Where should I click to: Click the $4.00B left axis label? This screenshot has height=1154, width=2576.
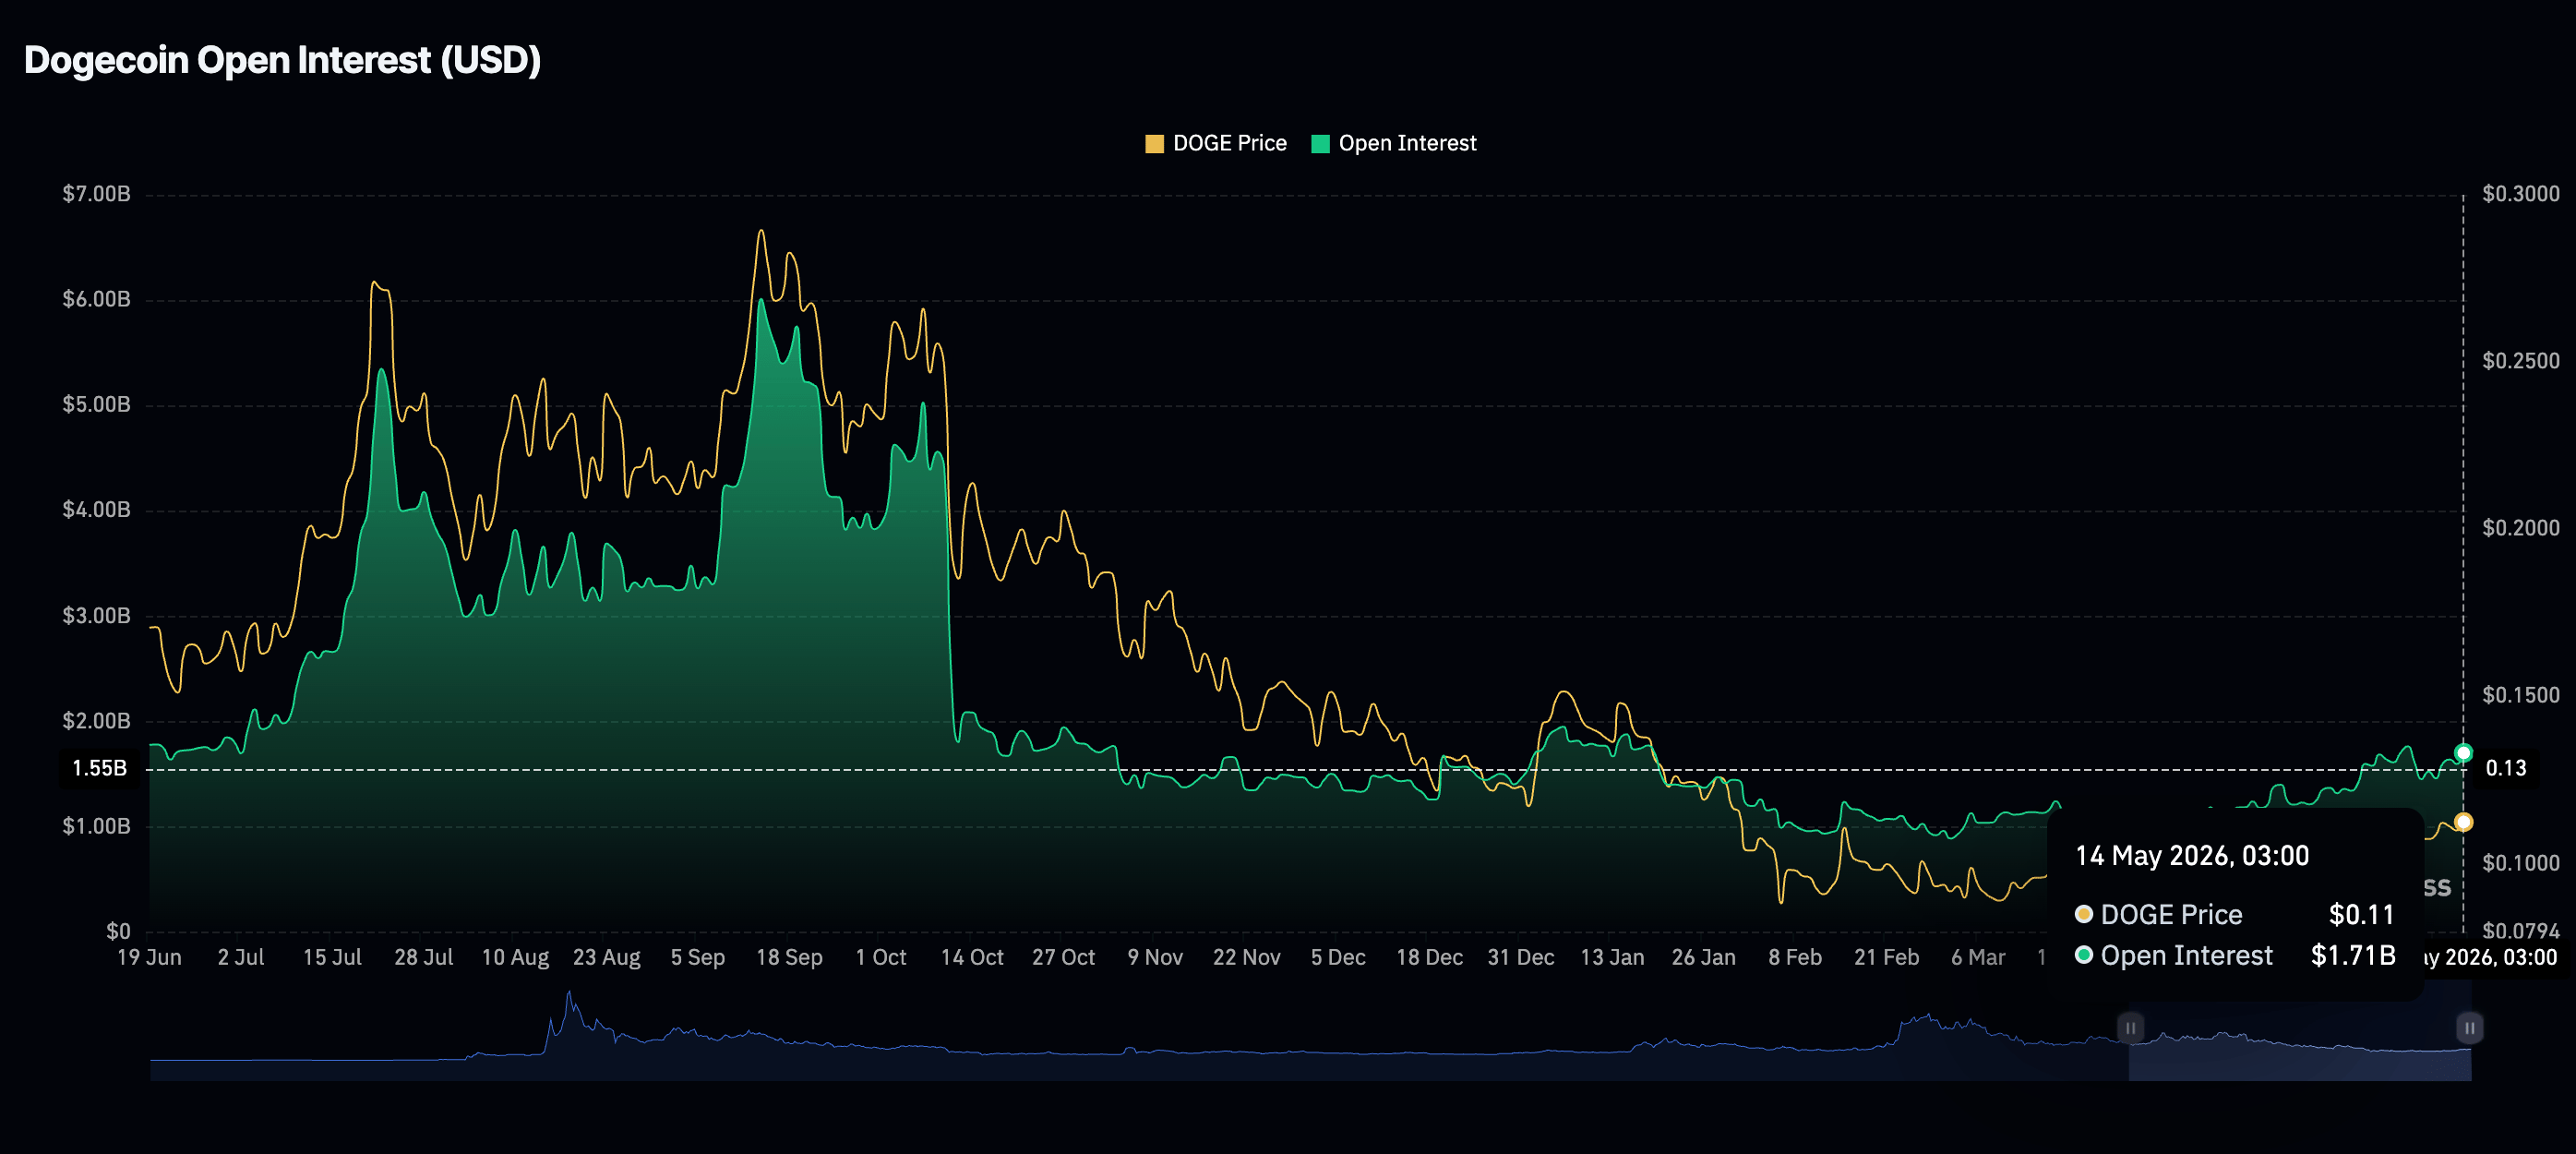(96, 509)
